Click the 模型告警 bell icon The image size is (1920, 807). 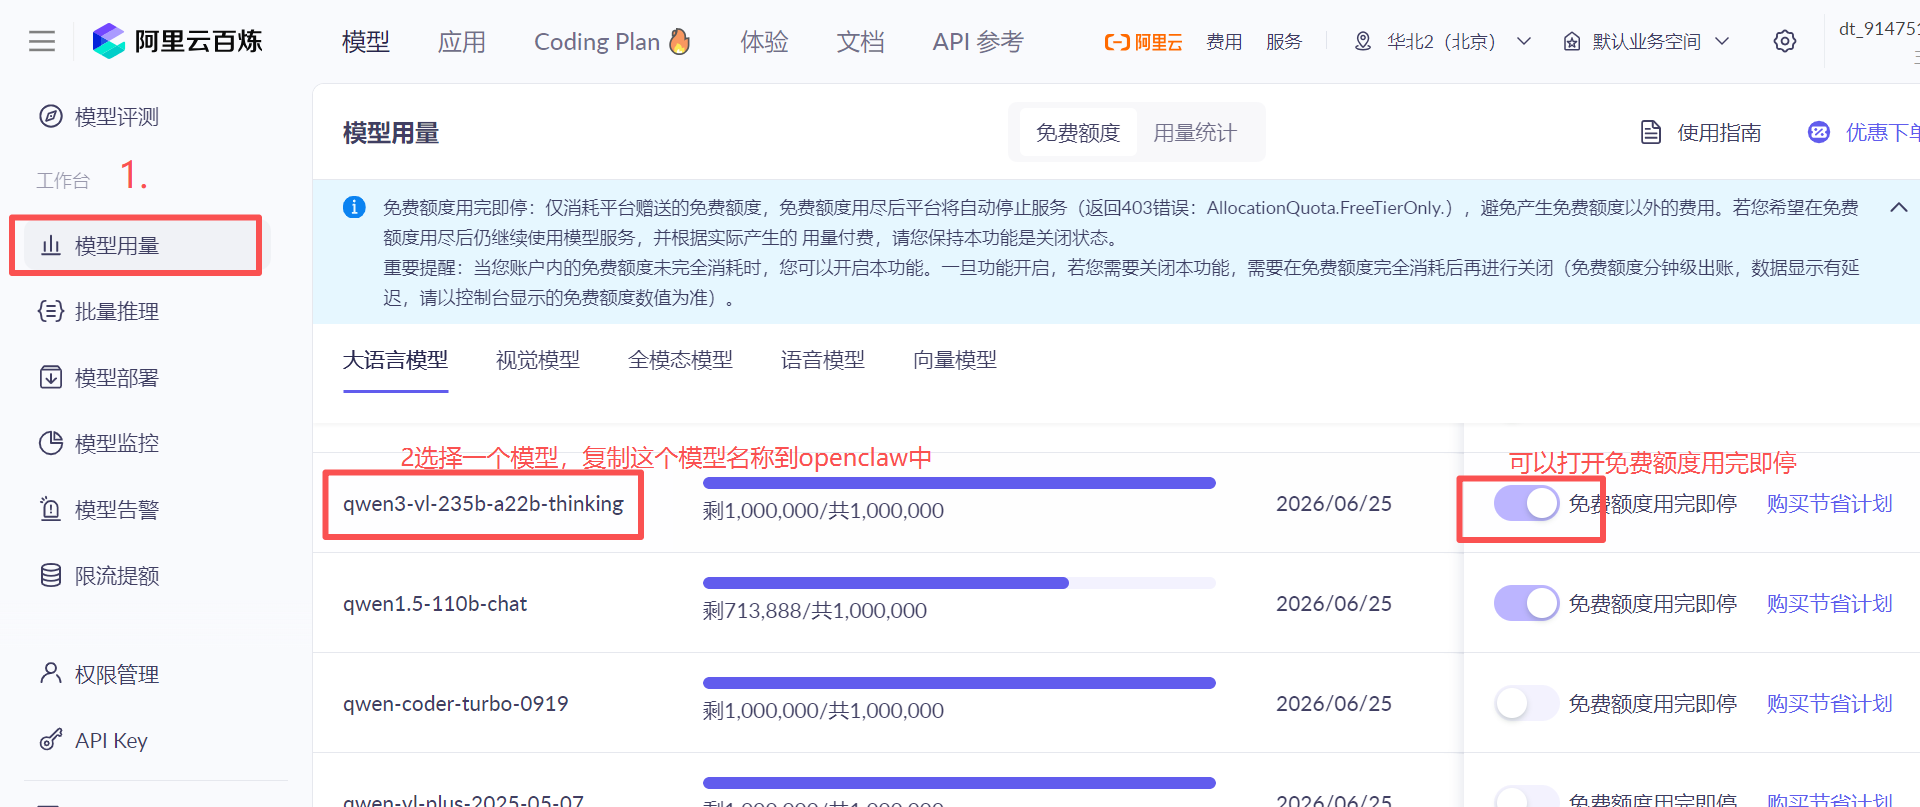click(x=51, y=509)
